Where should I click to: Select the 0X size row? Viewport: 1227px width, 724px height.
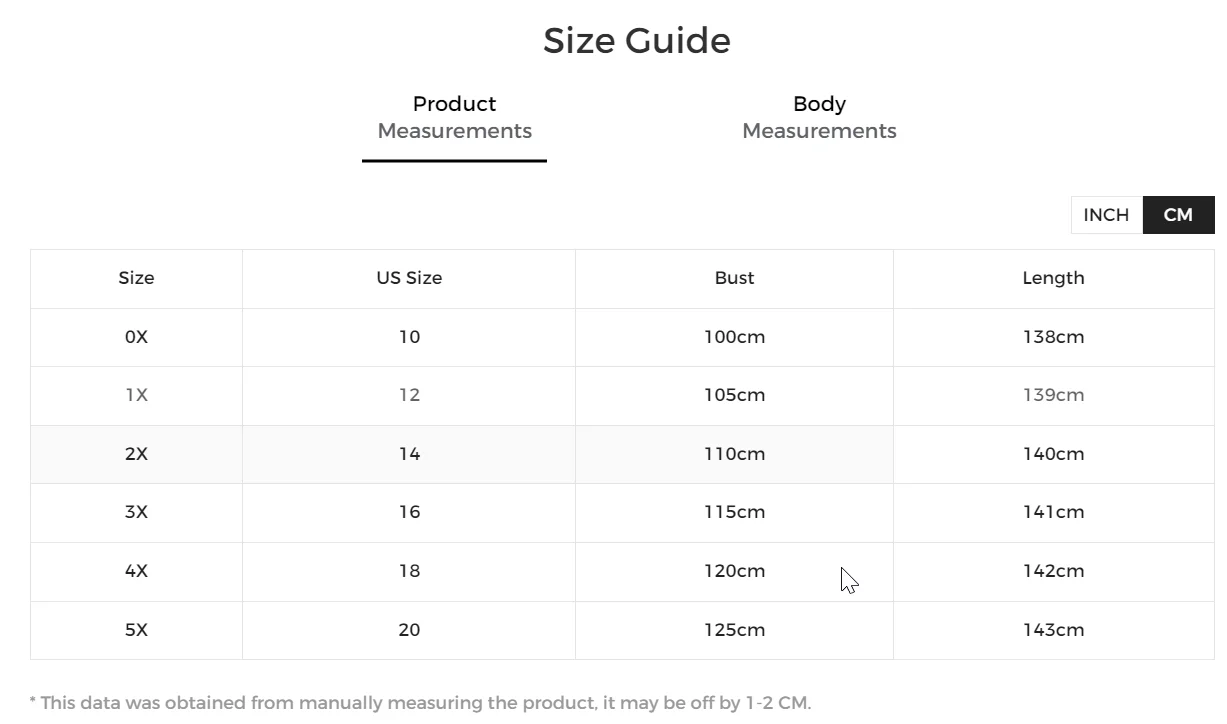(x=136, y=337)
